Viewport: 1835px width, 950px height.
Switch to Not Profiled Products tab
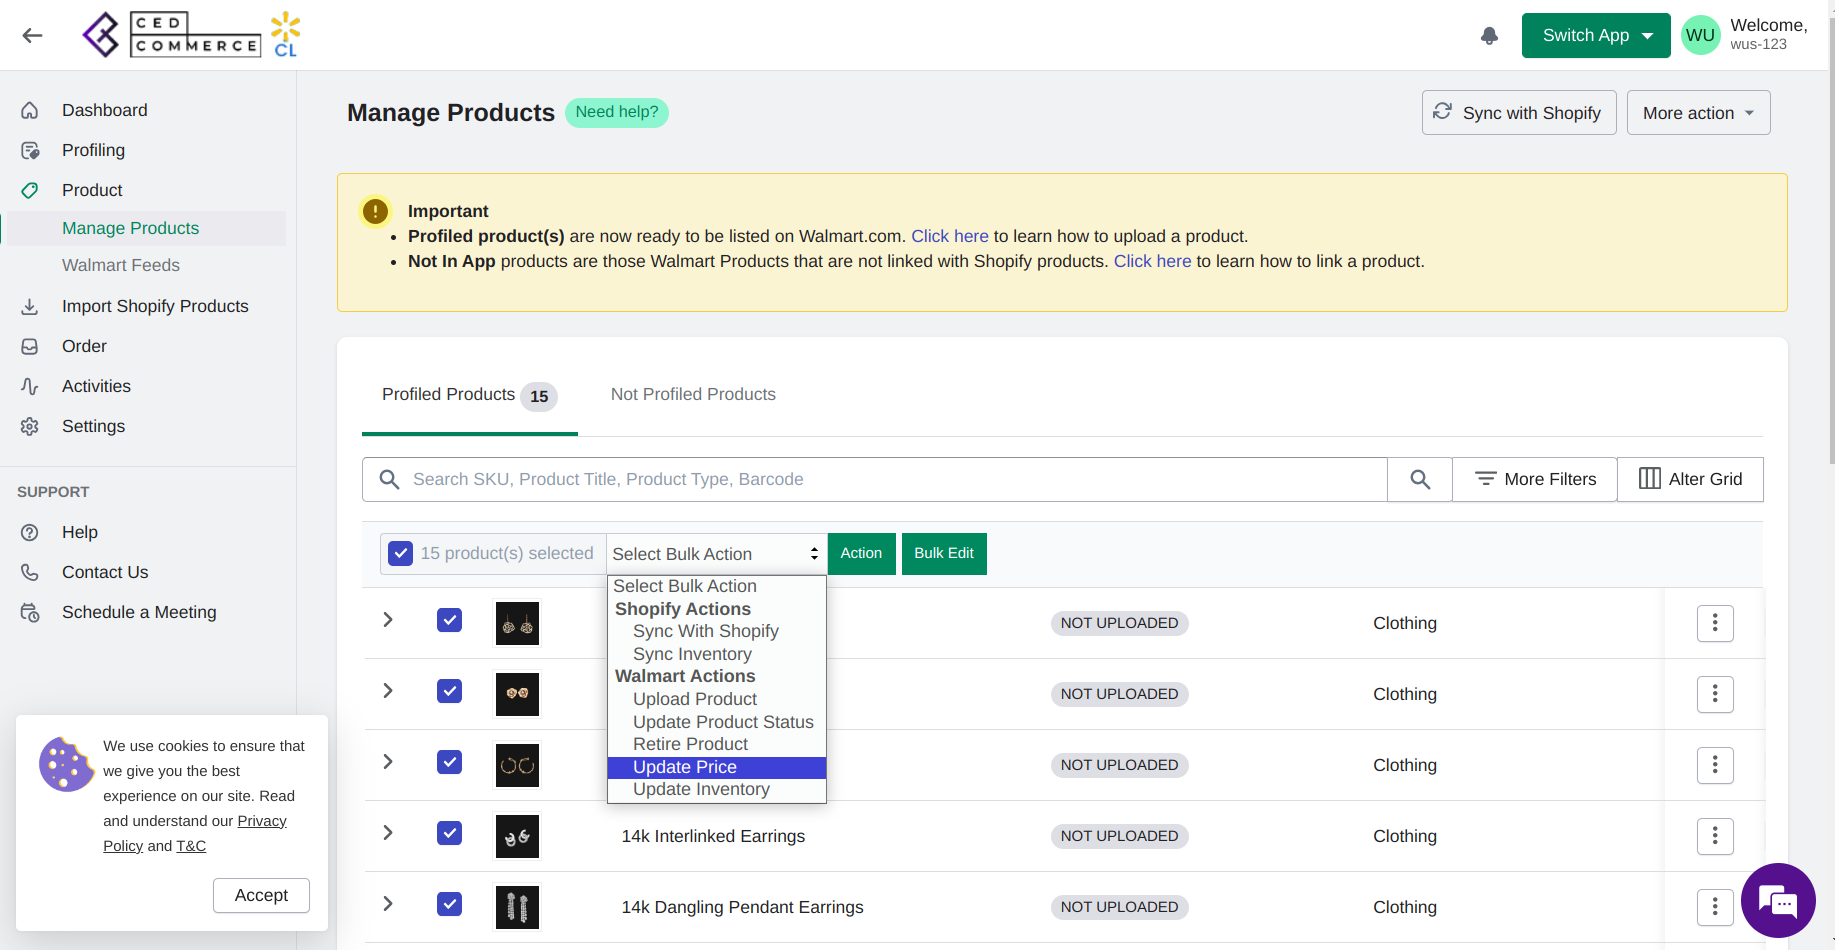(x=693, y=394)
